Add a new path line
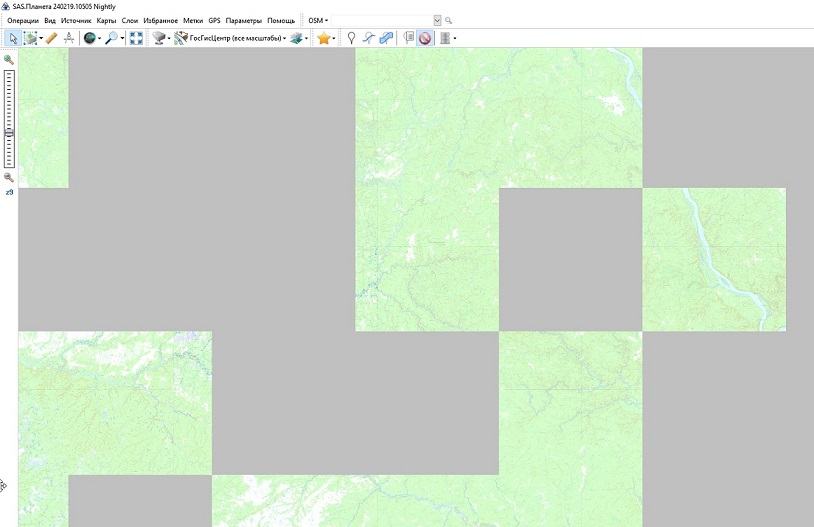814x527 pixels. (368, 38)
